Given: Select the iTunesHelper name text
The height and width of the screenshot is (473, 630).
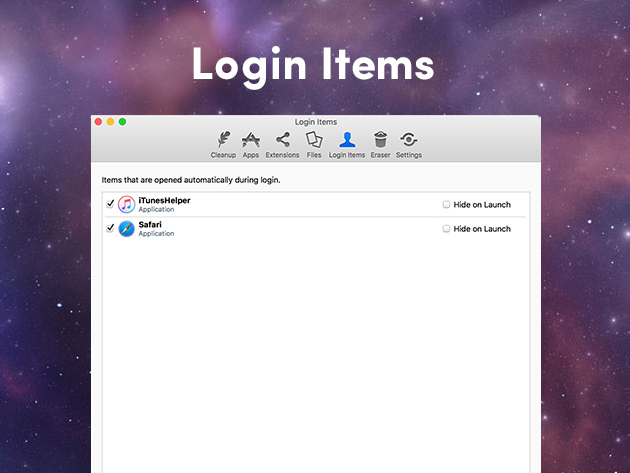Looking at the screenshot, I should click(x=164, y=200).
